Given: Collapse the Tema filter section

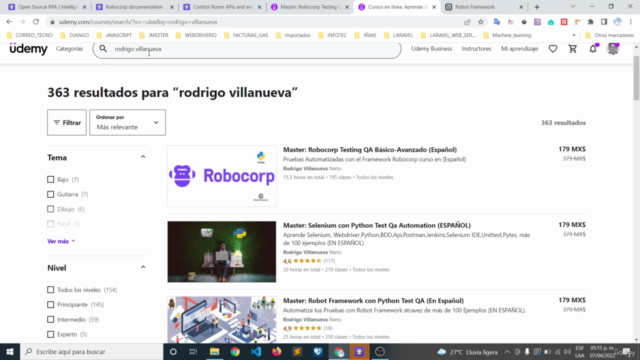Looking at the screenshot, I should click(143, 157).
